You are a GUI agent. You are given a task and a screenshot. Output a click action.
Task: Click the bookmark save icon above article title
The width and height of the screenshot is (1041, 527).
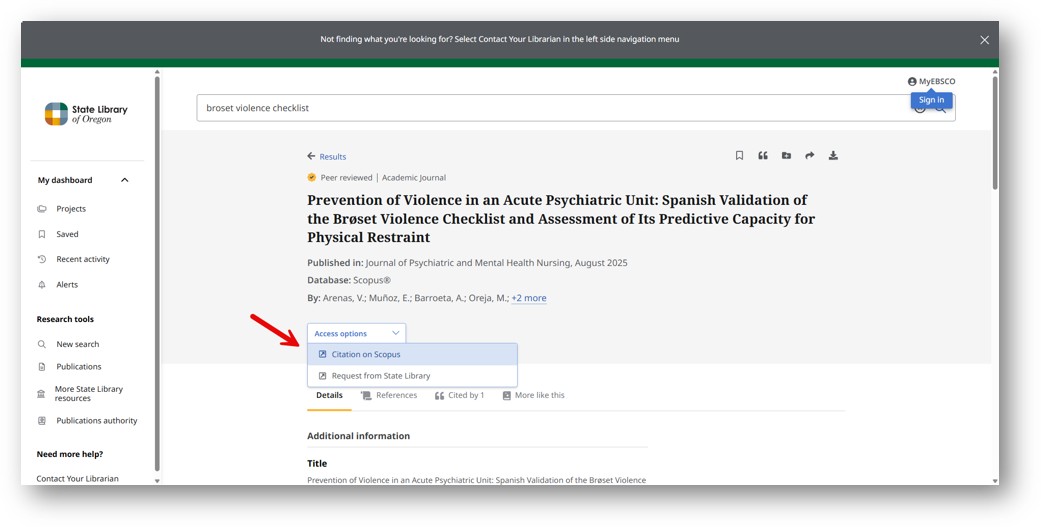[x=739, y=156]
